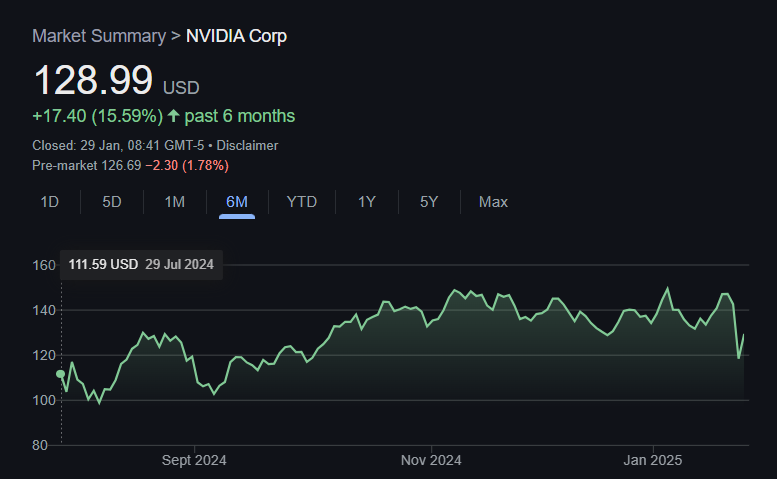Open the Market Summary link

[x=99, y=36]
